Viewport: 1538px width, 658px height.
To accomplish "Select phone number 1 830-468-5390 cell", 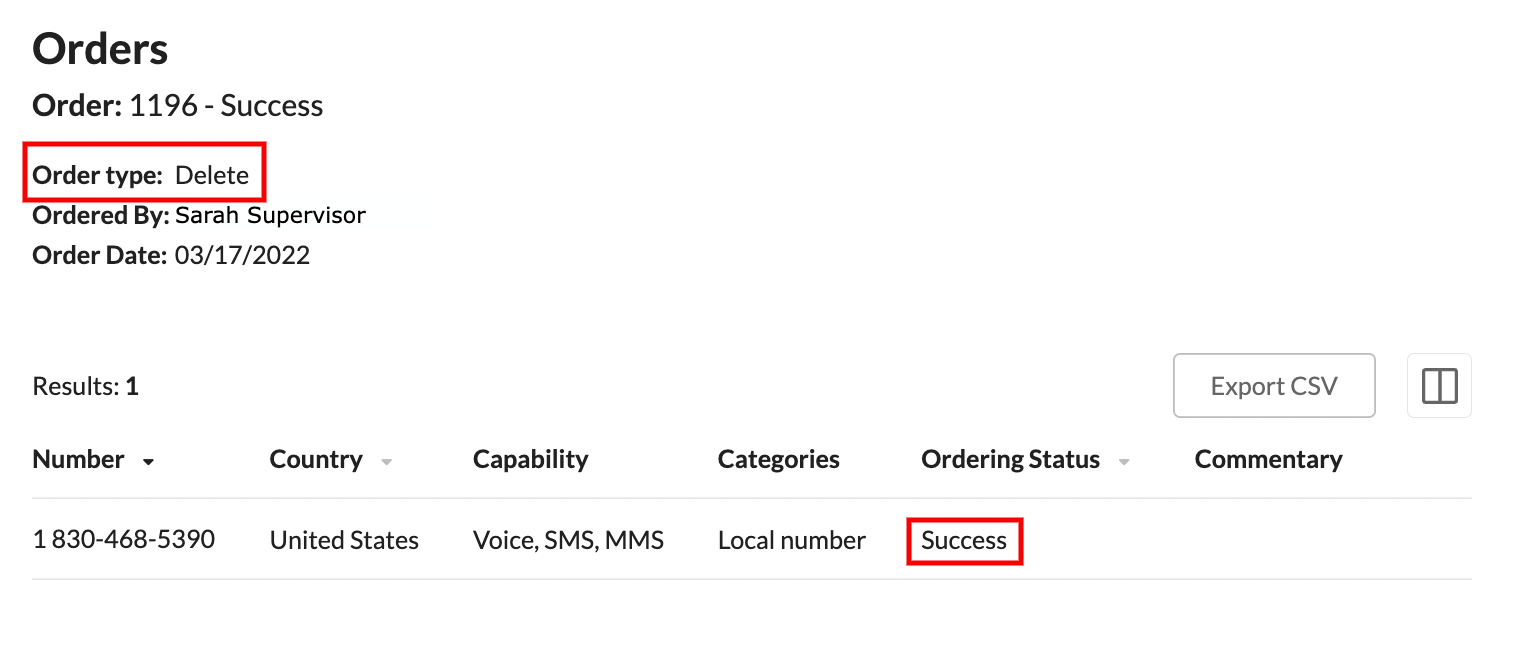I will [124, 540].
